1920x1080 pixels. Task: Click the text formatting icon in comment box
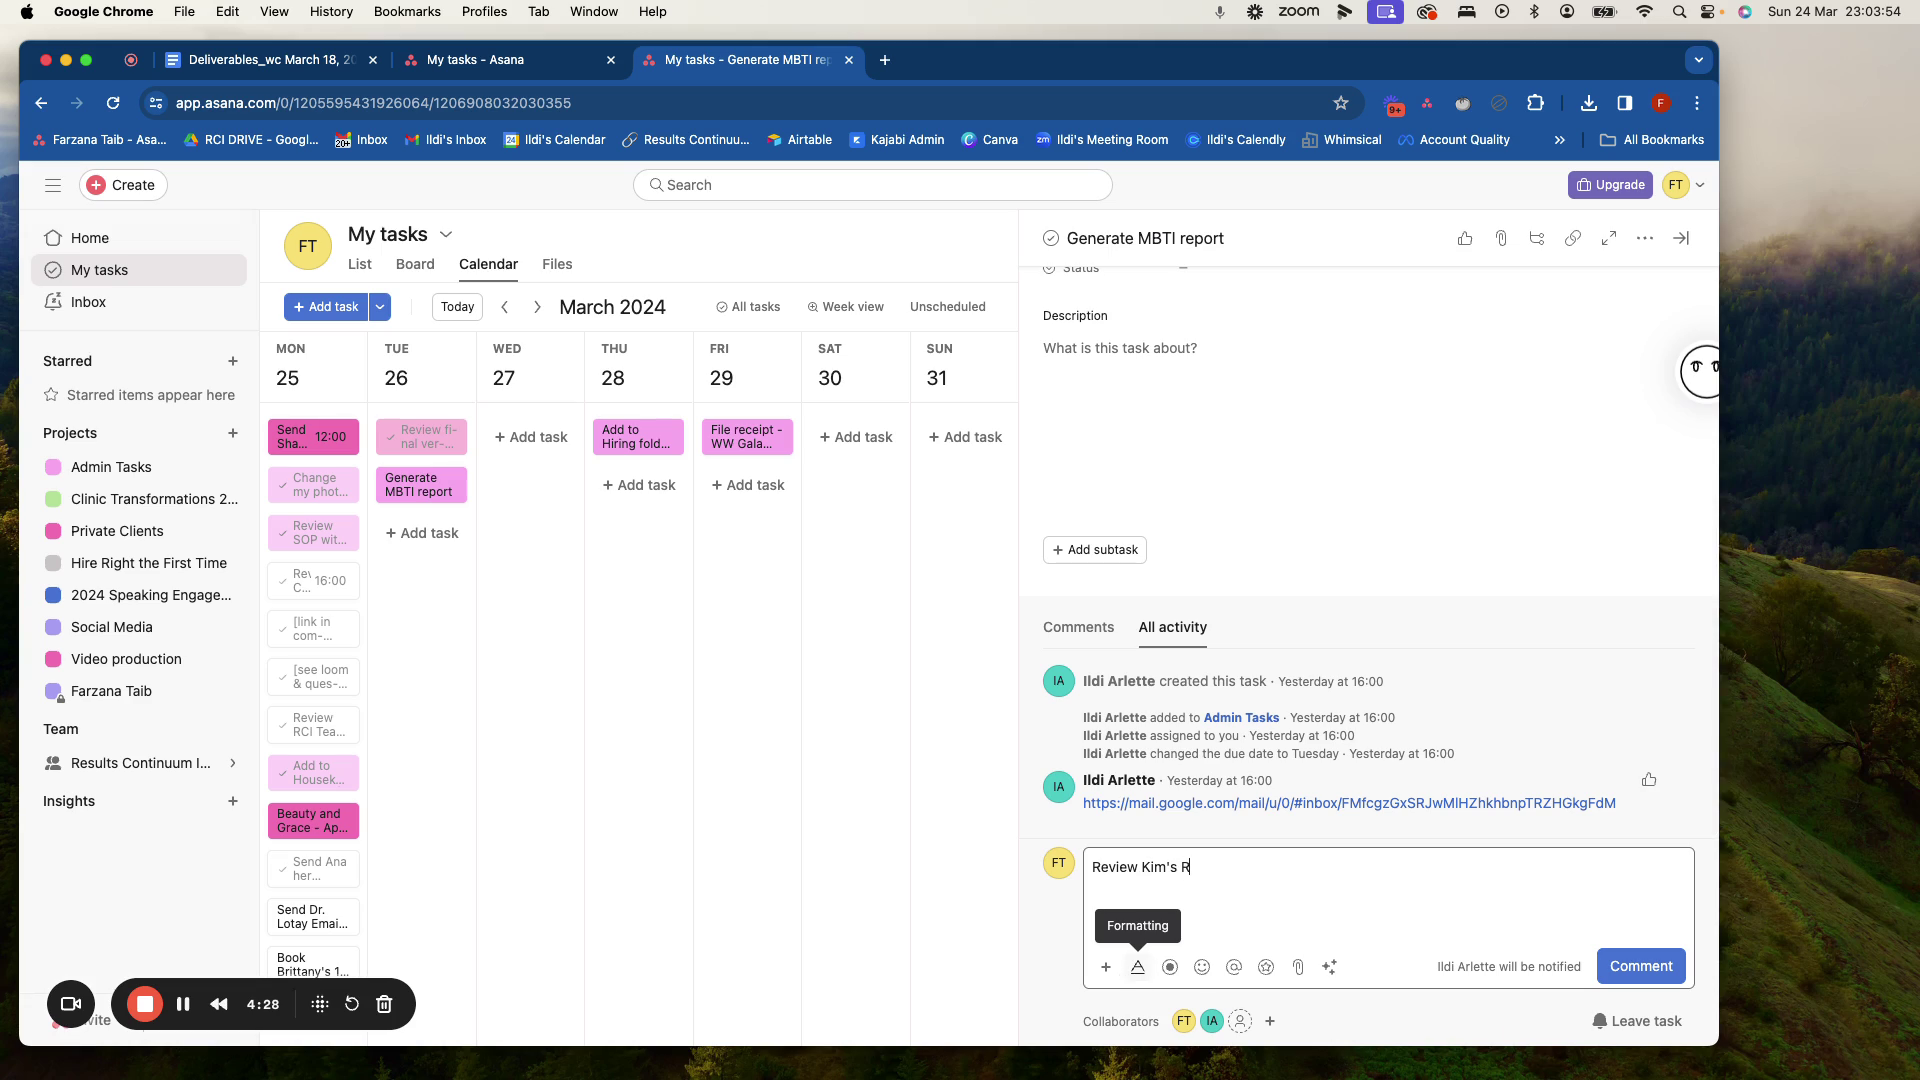click(1137, 967)
